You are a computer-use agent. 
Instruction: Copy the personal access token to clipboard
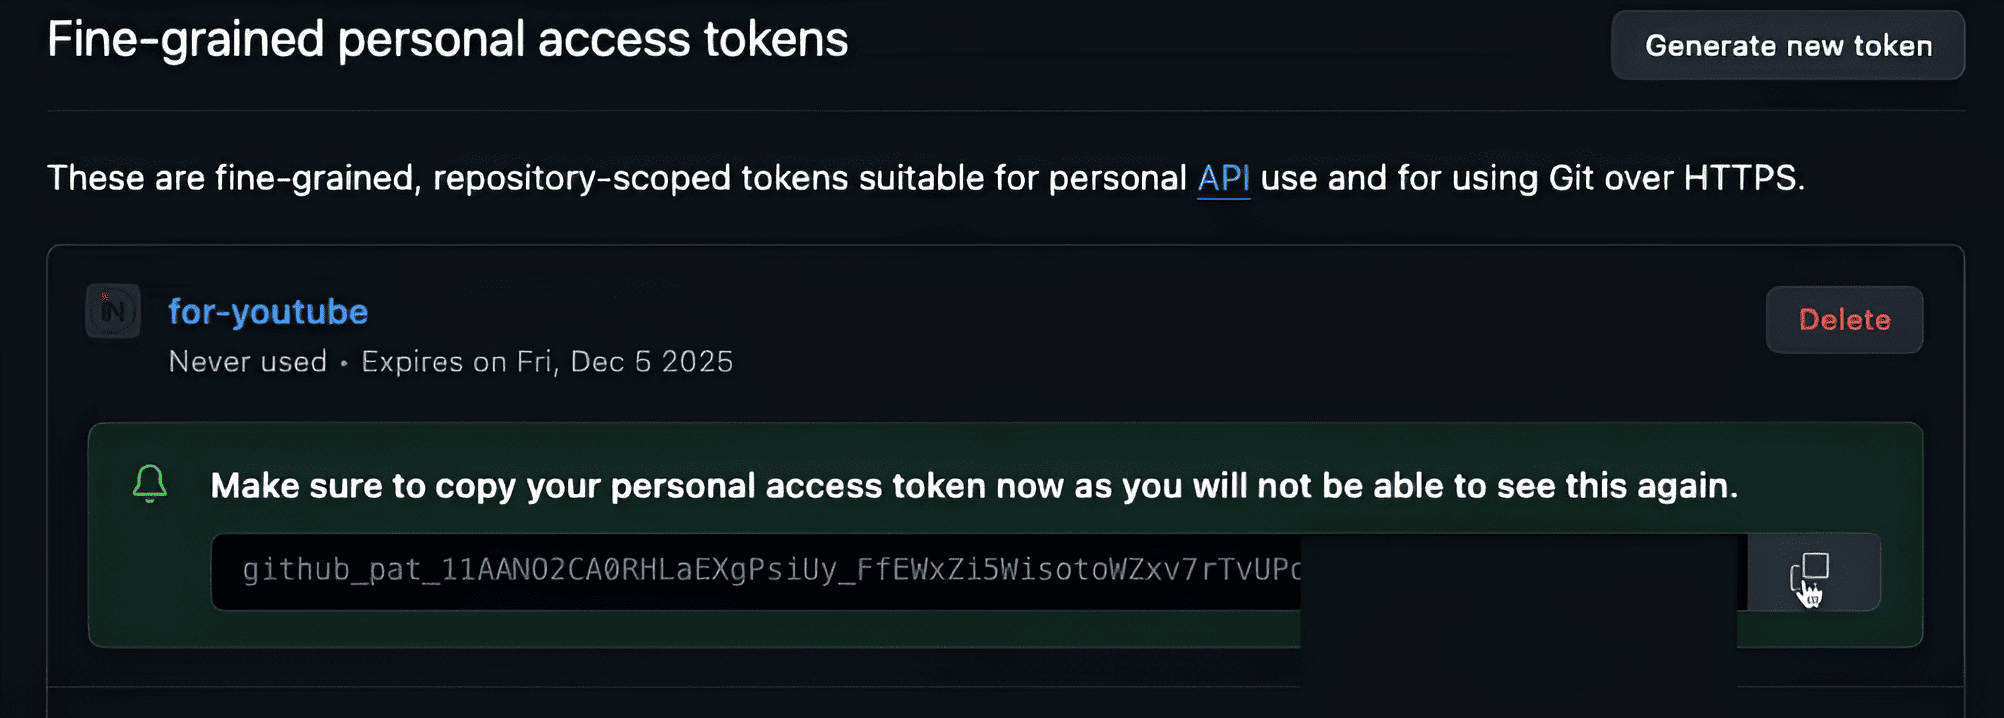(1812, 572)
